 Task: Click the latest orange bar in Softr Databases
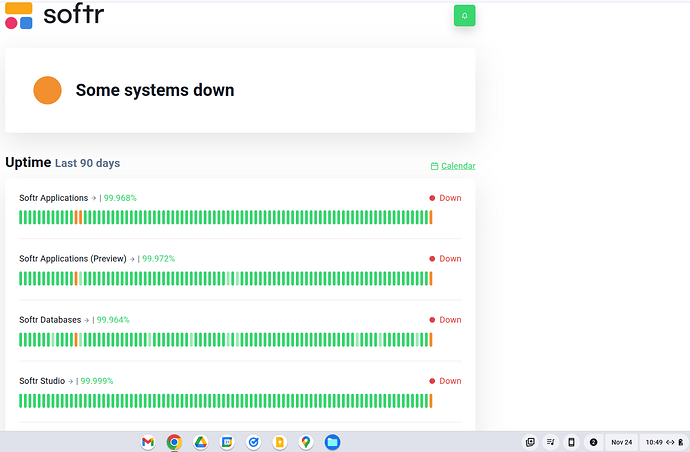click(x=431, y=340)
